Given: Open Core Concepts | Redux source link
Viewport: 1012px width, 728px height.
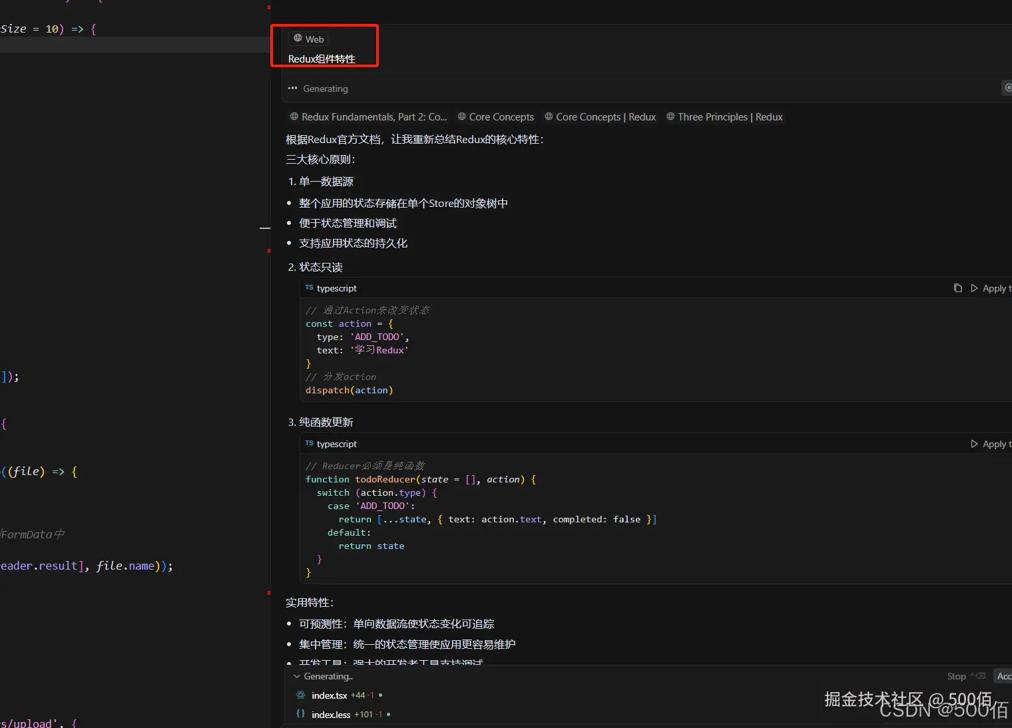Looking at the screenshot, I should click(600, 117).
